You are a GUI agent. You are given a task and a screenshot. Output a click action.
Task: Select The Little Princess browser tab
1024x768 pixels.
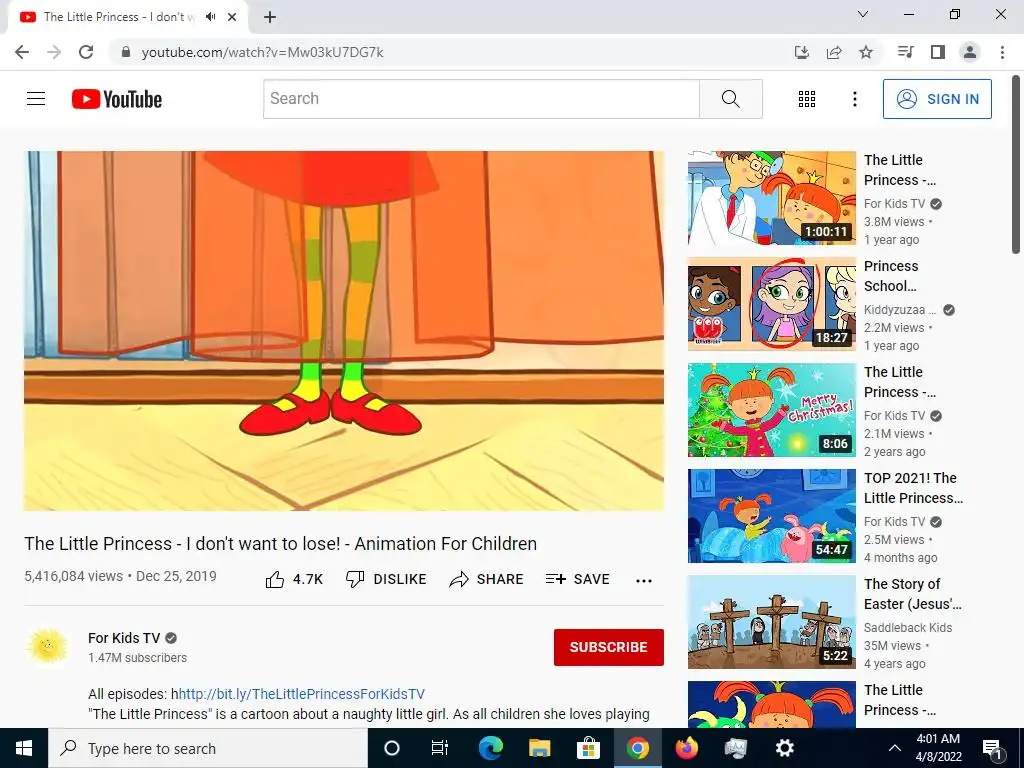pos(128,17)
